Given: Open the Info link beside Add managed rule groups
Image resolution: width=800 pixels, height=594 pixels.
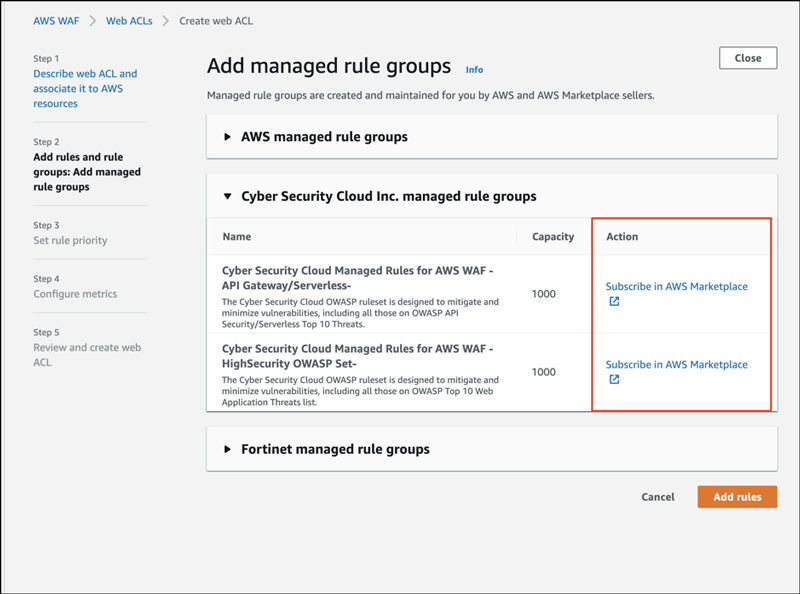Looking at the screenshot, I should click(474, 69).
